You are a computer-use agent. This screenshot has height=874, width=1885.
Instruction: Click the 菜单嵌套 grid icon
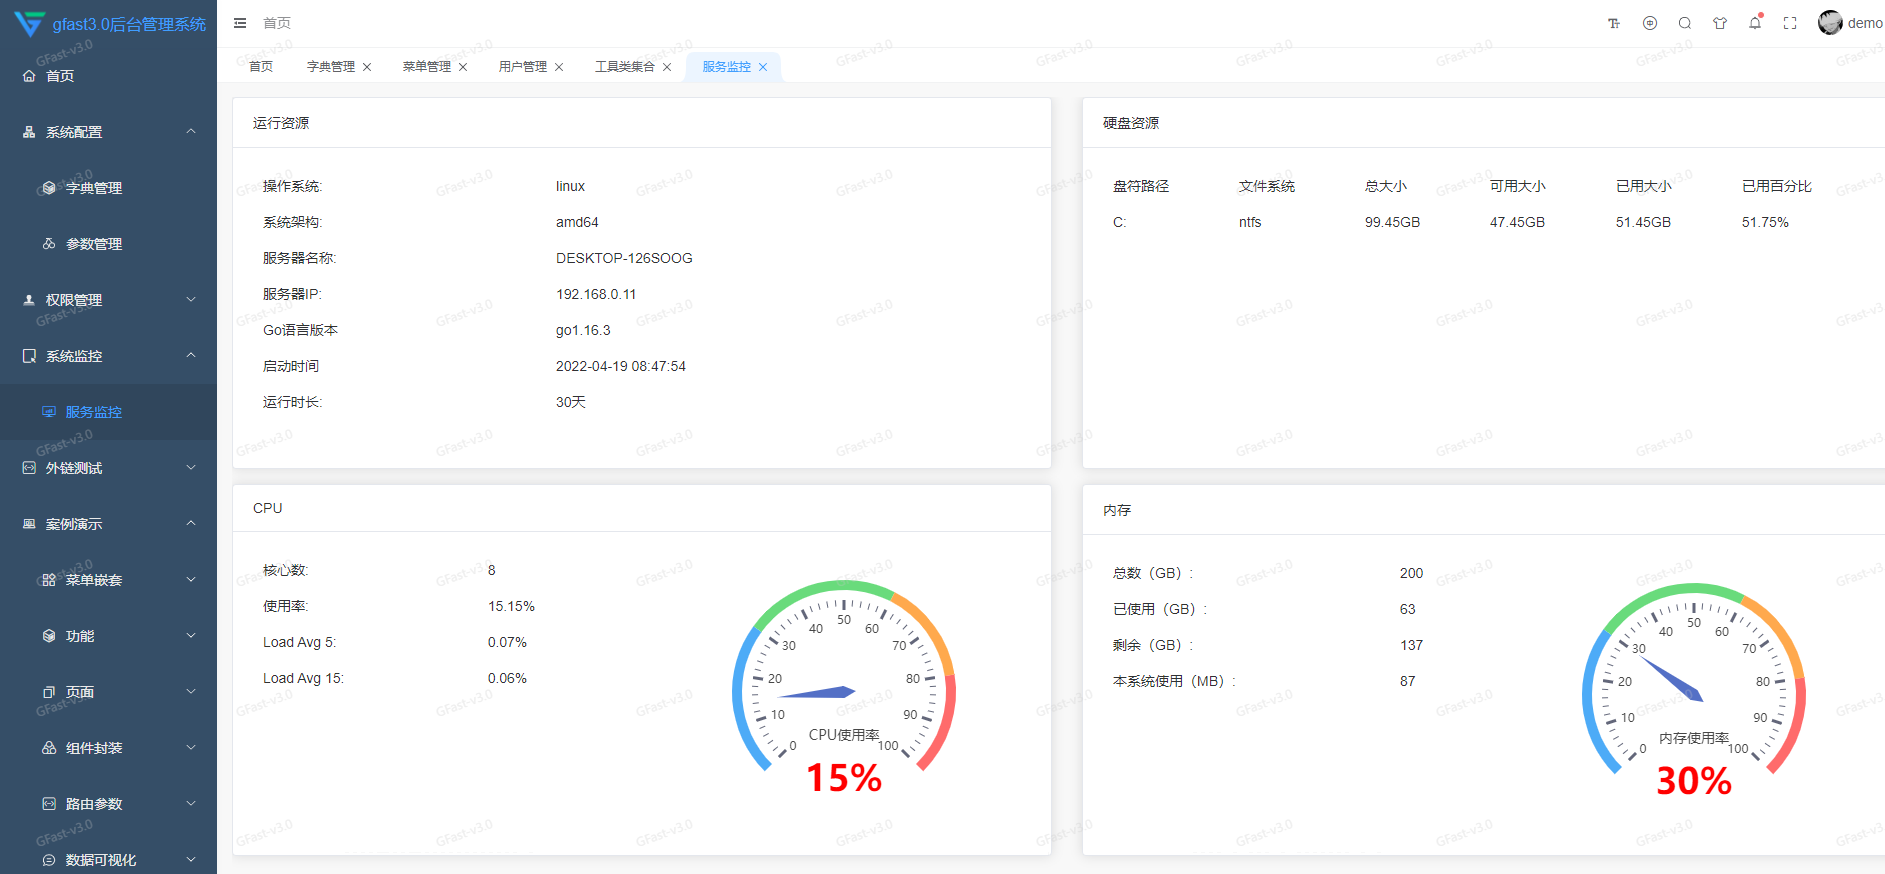point(49,580)
